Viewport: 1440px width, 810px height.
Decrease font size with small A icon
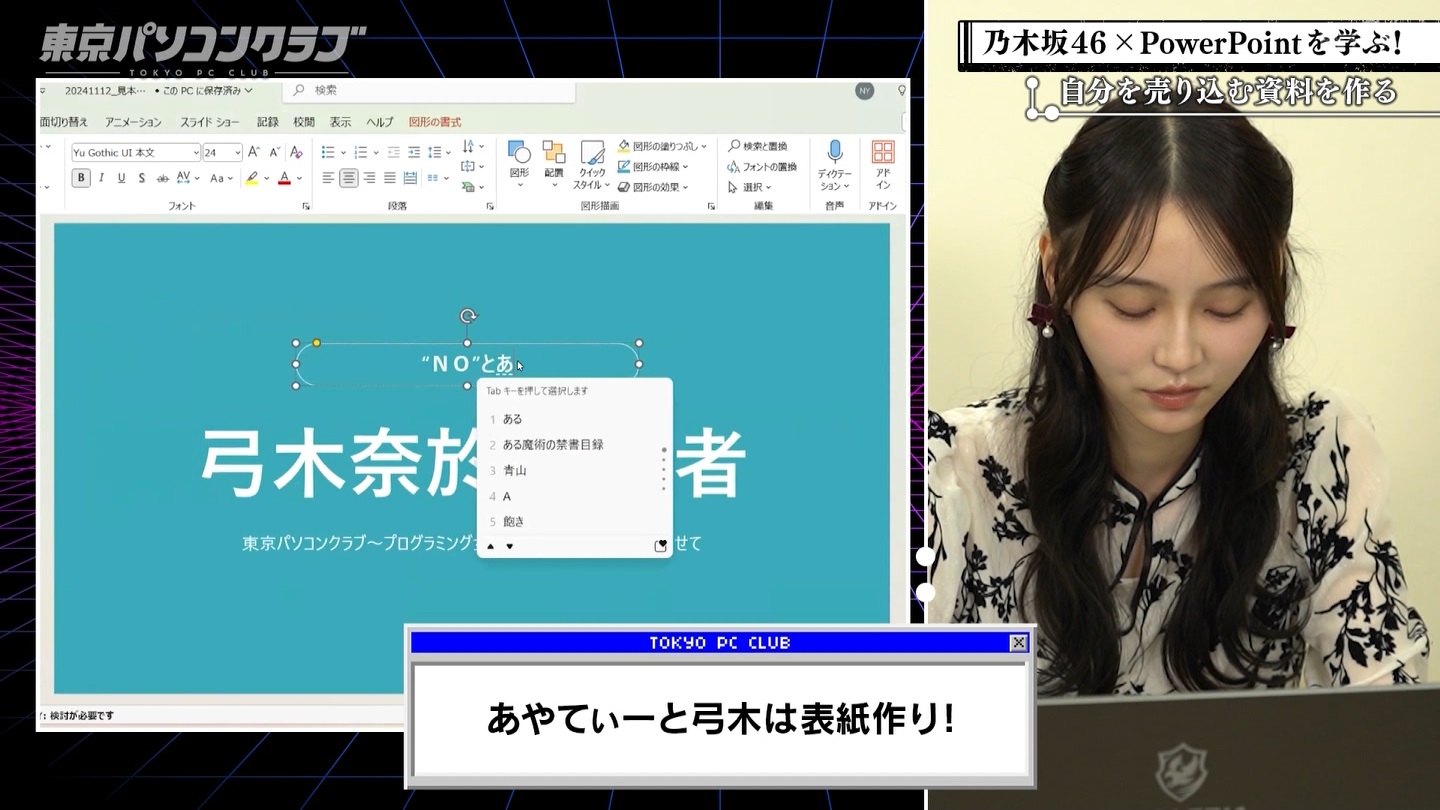pyautogui.click(x=274, y=152)
